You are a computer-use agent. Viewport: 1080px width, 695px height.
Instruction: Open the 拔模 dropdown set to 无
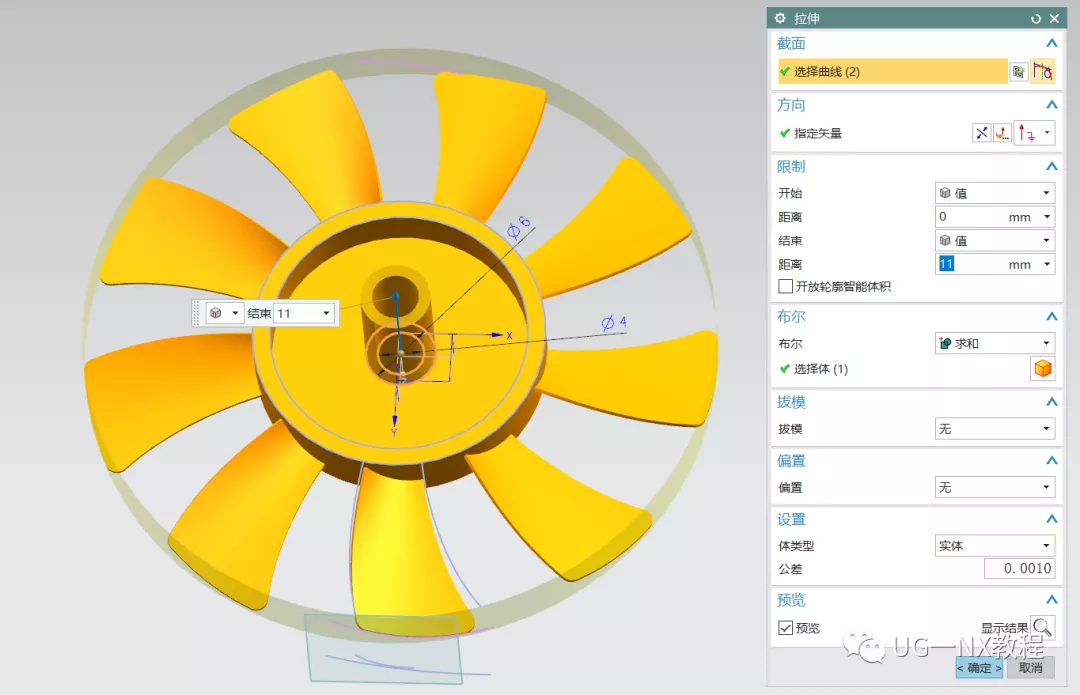[x=995, y=428]
